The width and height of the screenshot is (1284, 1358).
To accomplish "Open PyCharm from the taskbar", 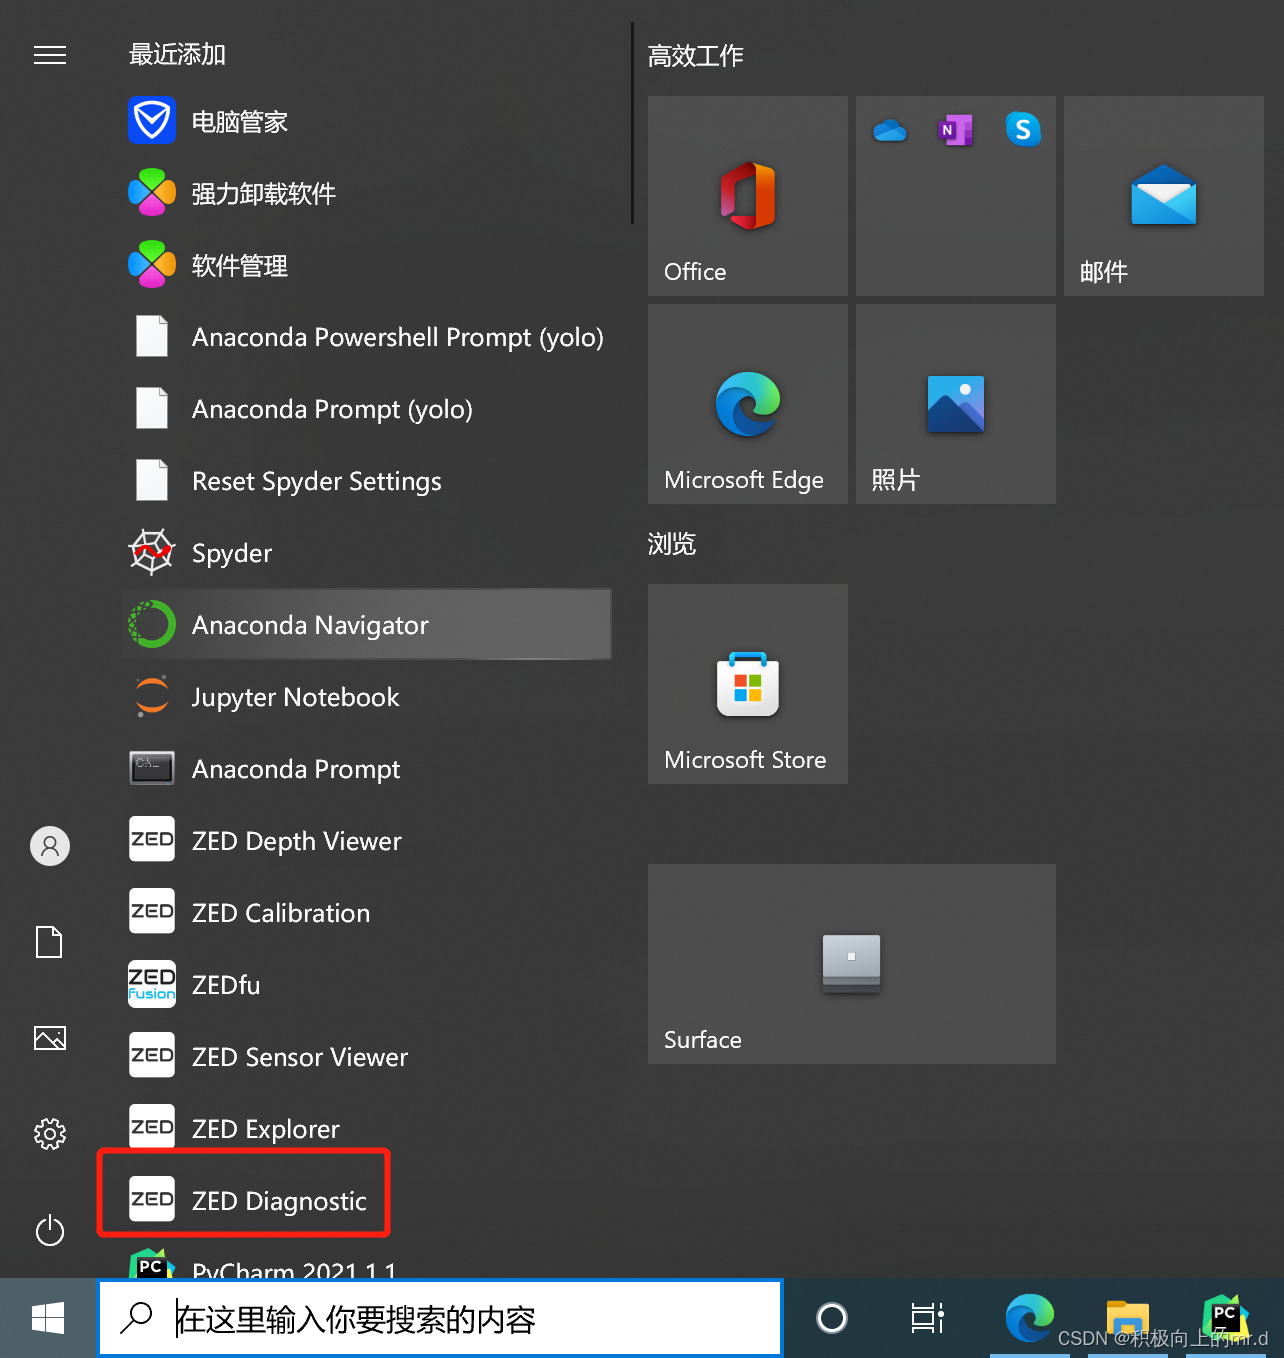I will point(1224,1318).
